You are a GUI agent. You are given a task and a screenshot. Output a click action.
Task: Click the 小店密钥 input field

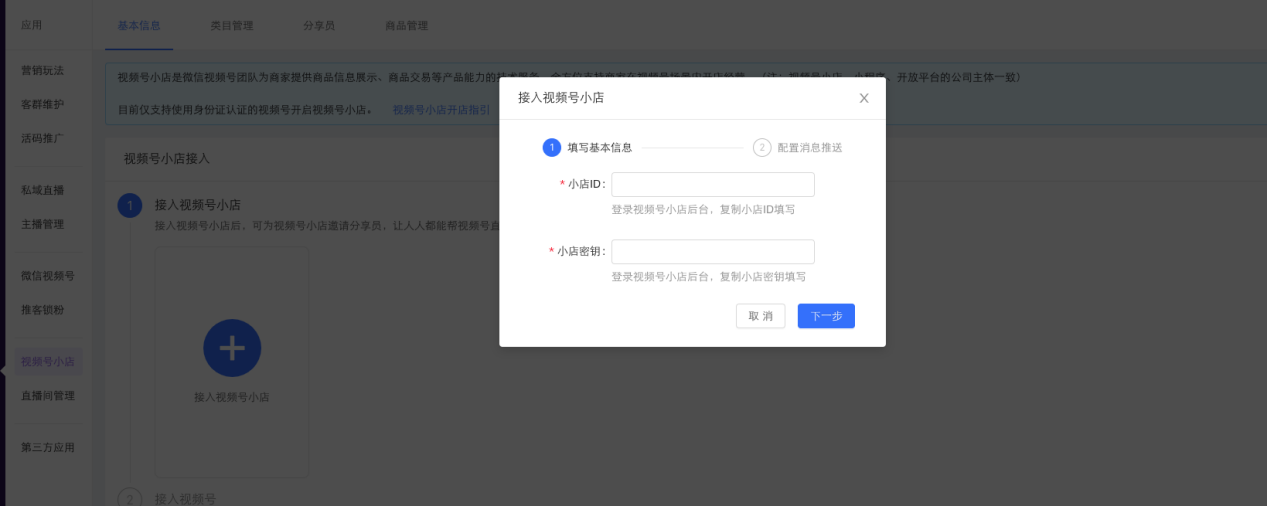point(712,252)
